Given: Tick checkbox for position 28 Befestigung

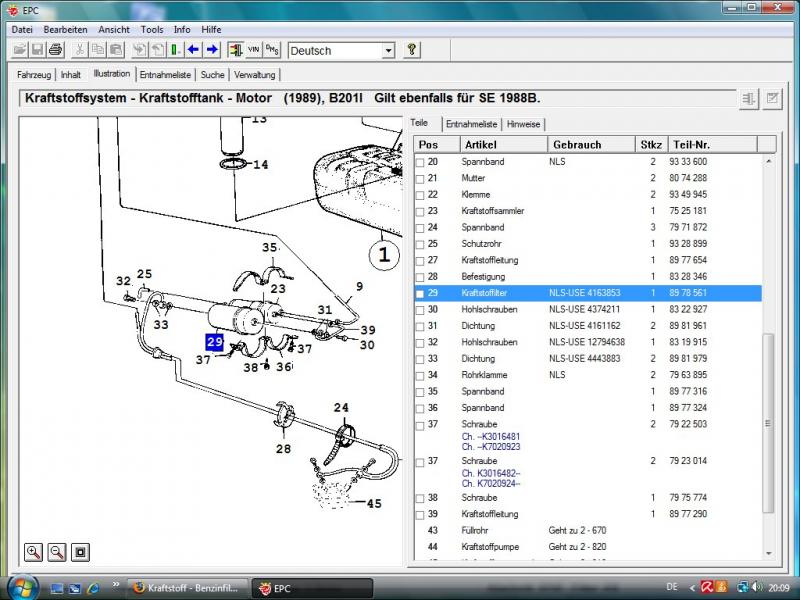Looking at the screenshot, I should click(420, 278).
